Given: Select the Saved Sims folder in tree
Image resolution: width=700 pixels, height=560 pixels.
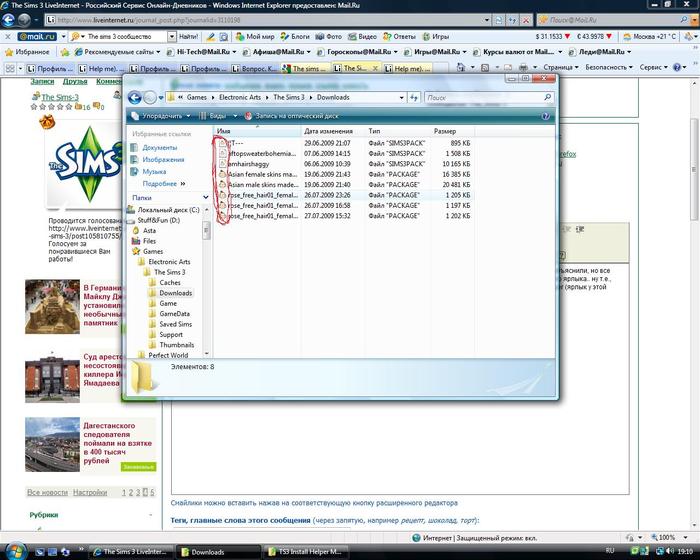Looking at the screenshot, I should point(175,324).
